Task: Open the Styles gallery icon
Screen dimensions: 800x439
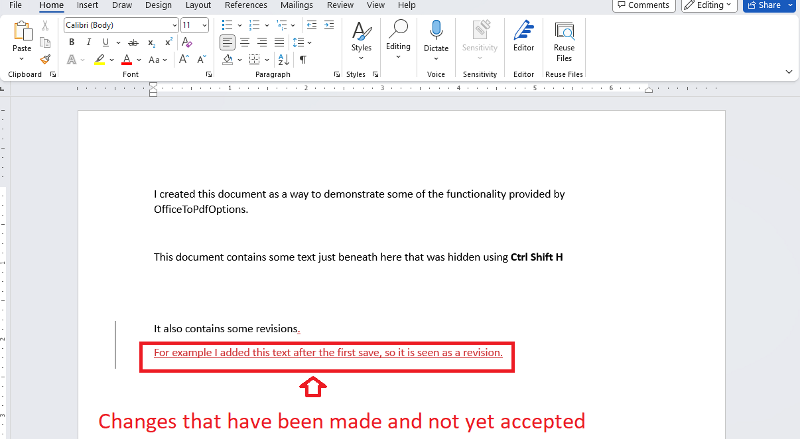Action: tap(361, 31)
